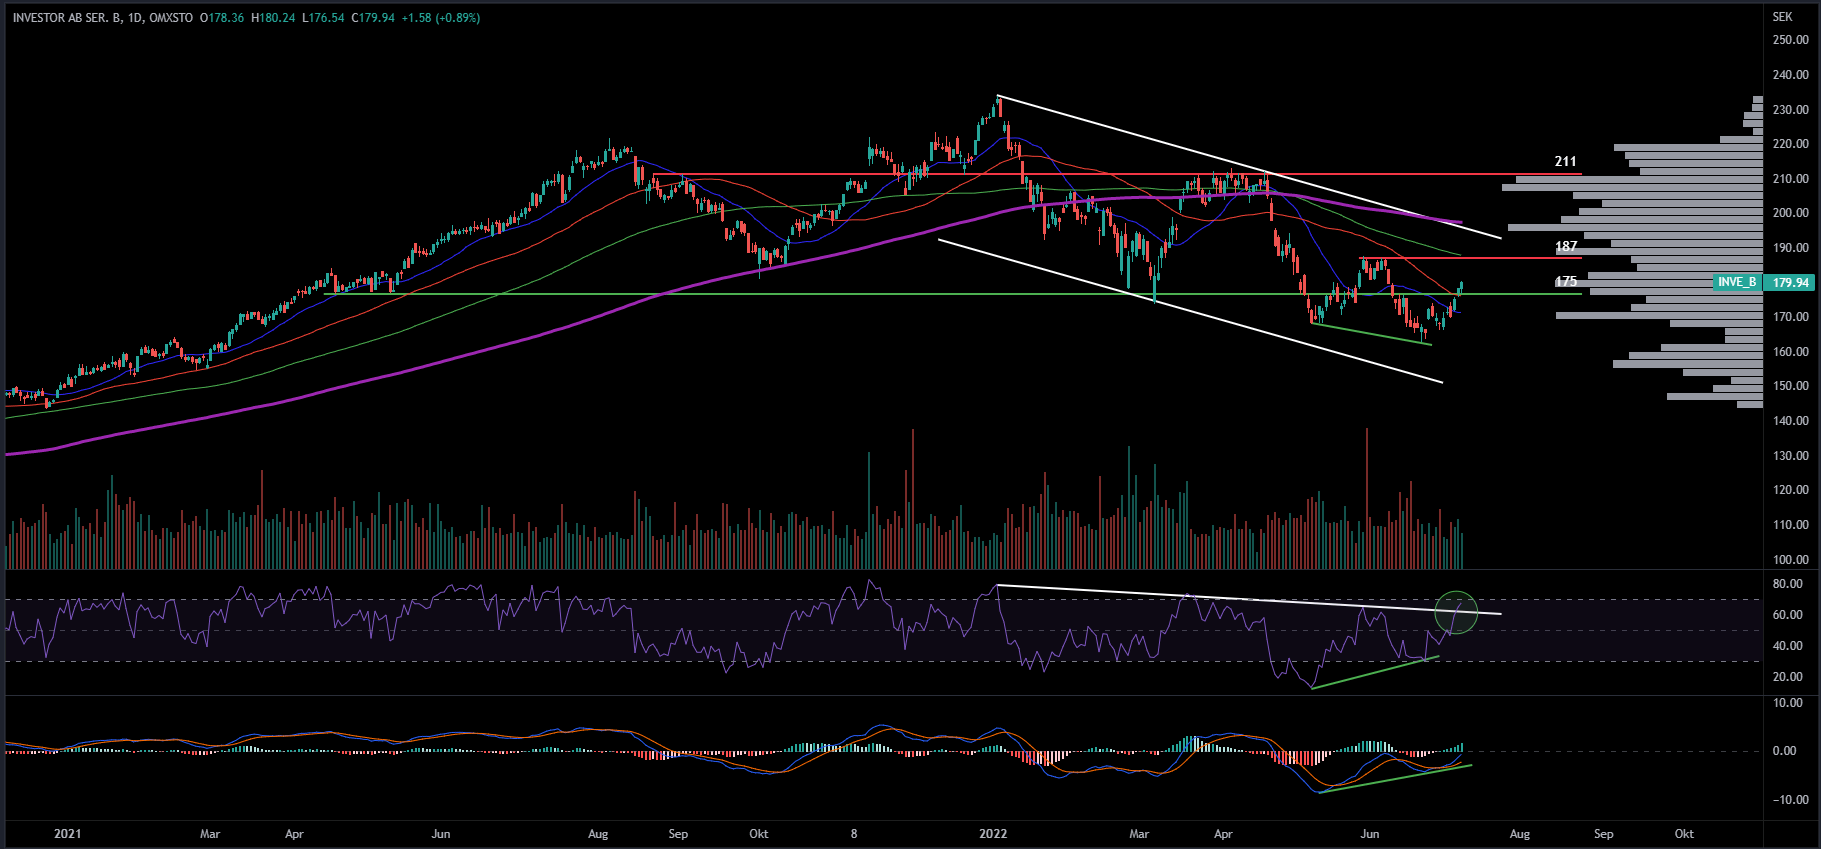This screenshot has height=849, width=1821.
Task: Click the 80.00 level on RSI axis
Action: pos(1788,584)
